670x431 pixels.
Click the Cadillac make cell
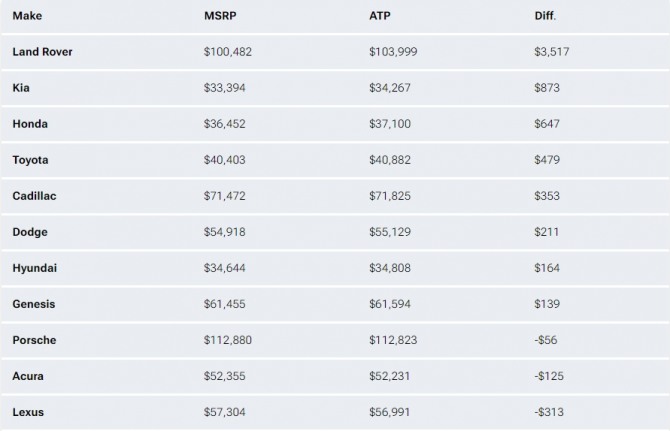point(34,196)
